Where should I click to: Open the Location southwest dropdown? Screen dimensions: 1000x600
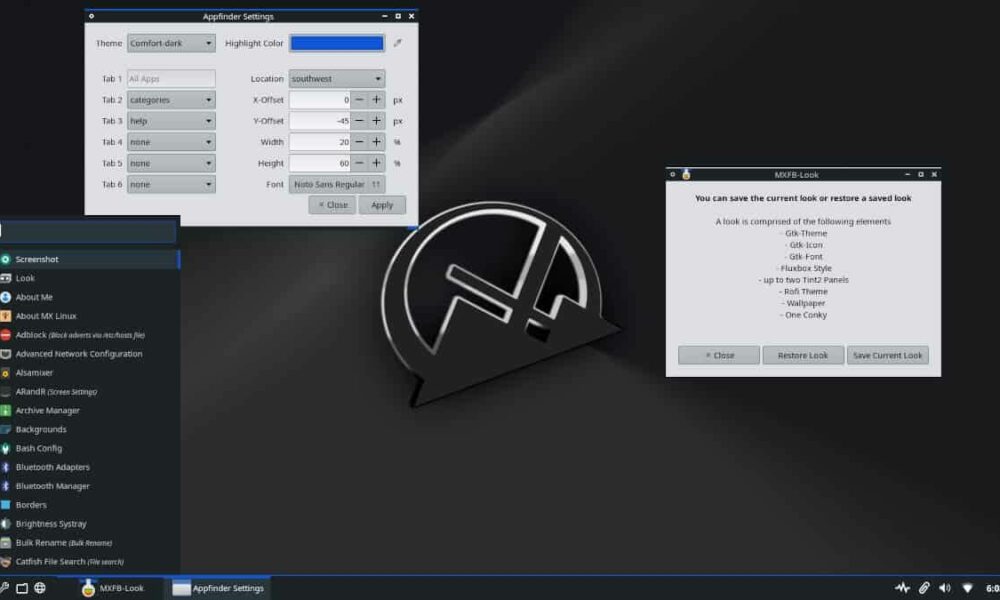[x=337, y=78]
